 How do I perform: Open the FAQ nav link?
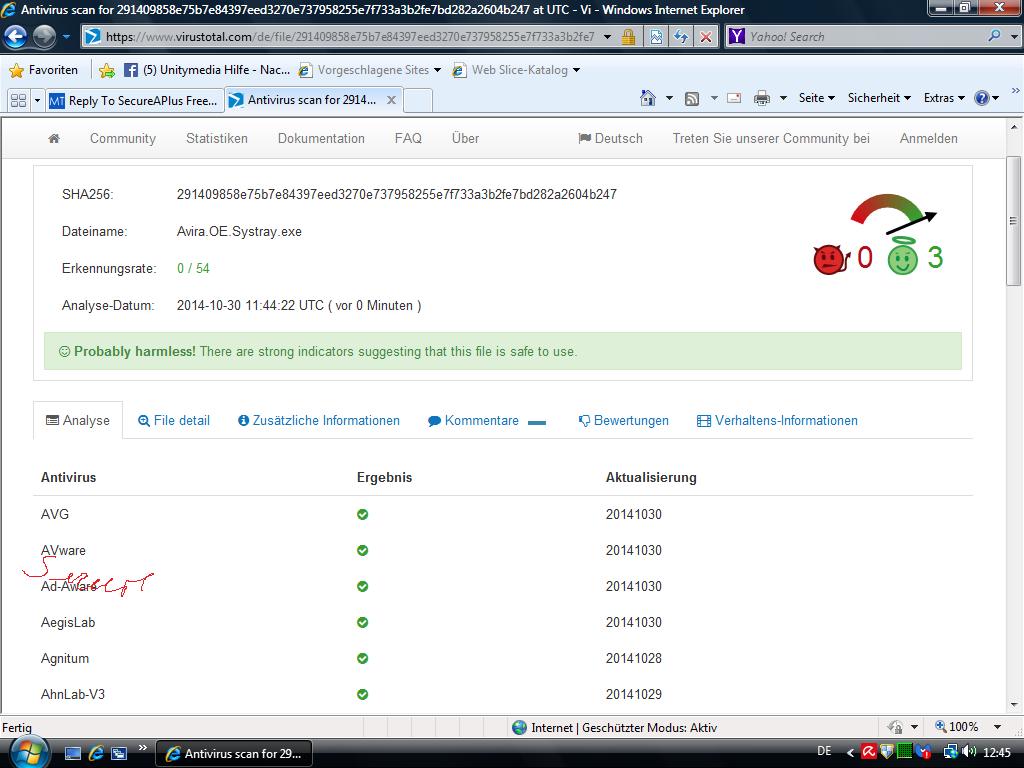pyautogui.click(x=408, y=138)
